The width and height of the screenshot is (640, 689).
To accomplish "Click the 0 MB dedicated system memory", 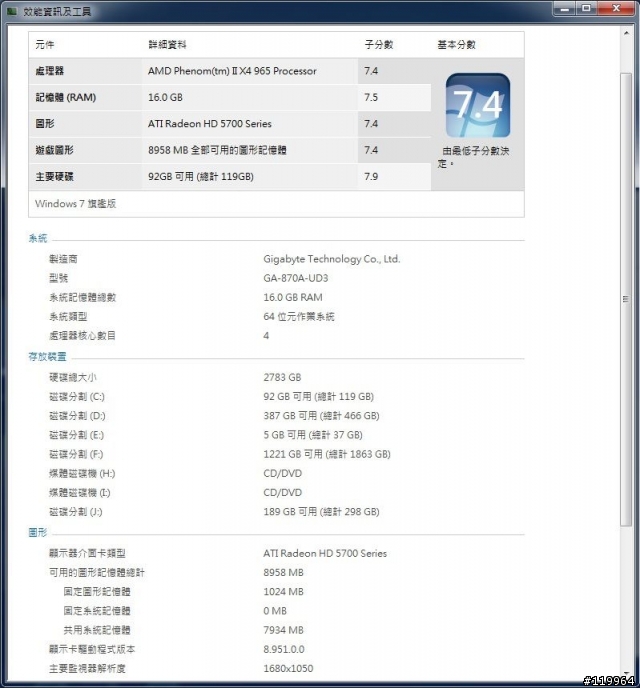I will tap(275, 611).
